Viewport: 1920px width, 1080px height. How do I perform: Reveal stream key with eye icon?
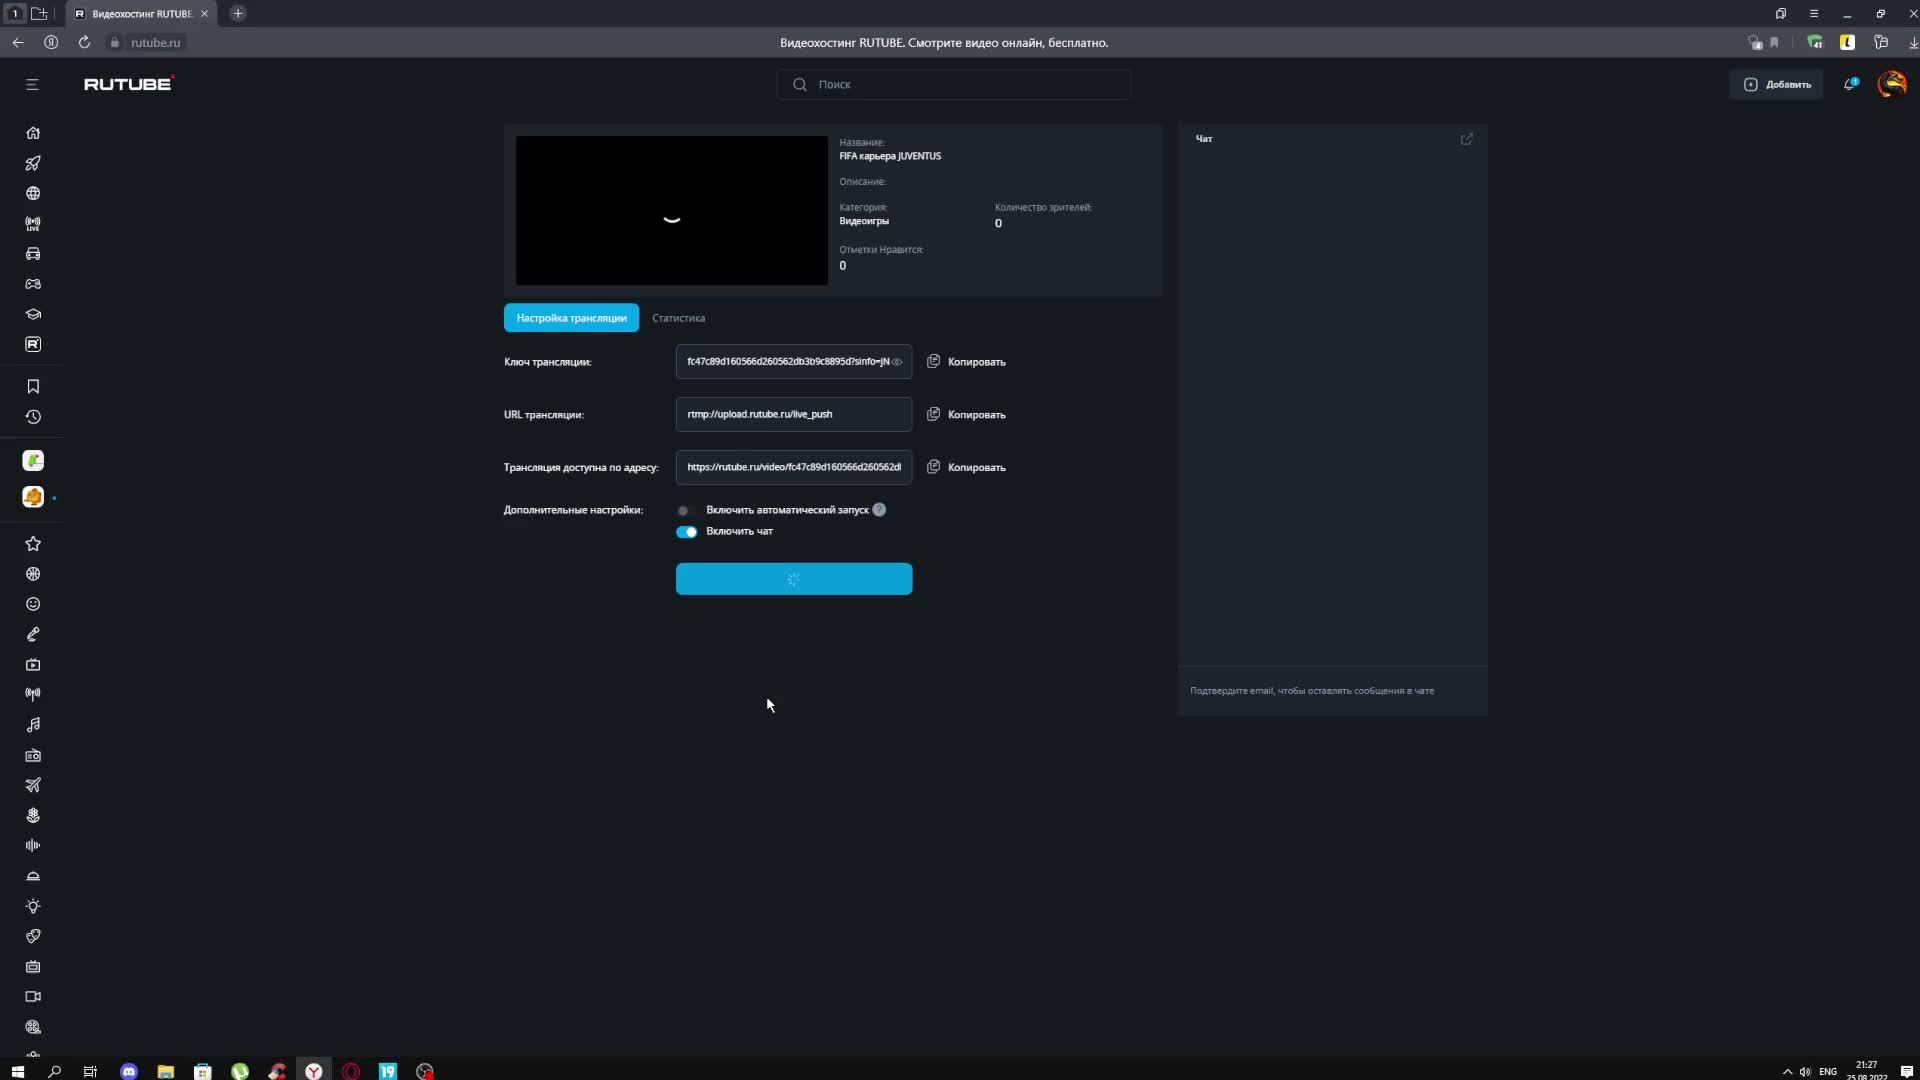point(897,362)
